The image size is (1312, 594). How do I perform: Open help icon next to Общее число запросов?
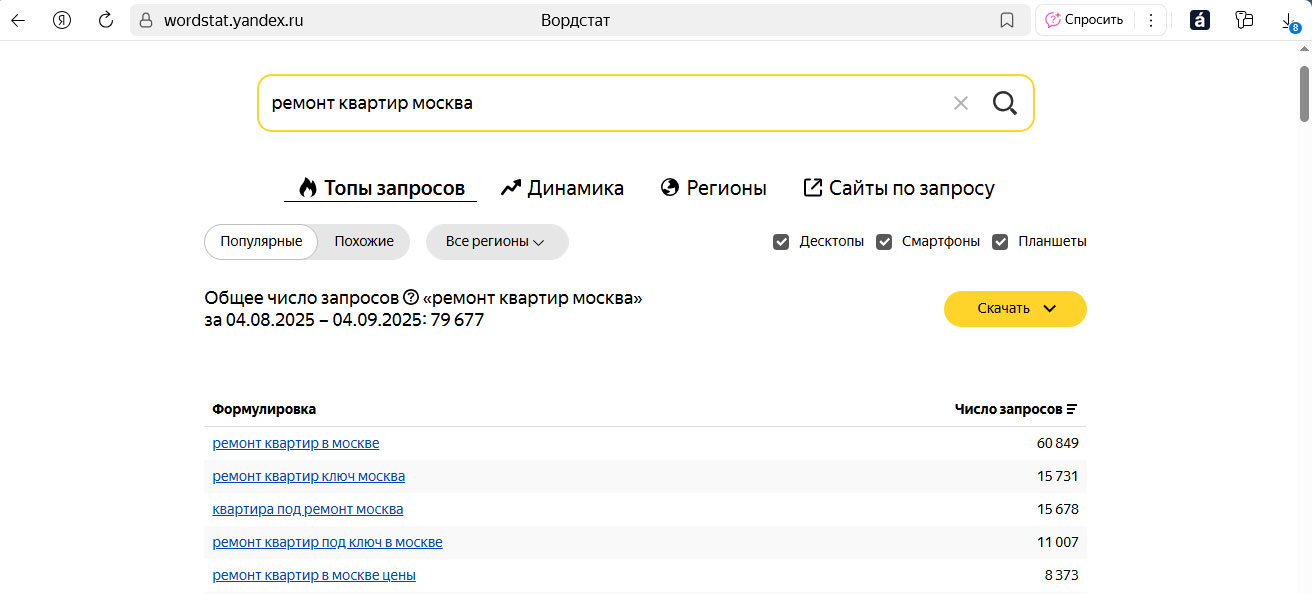tap(410, 298)
